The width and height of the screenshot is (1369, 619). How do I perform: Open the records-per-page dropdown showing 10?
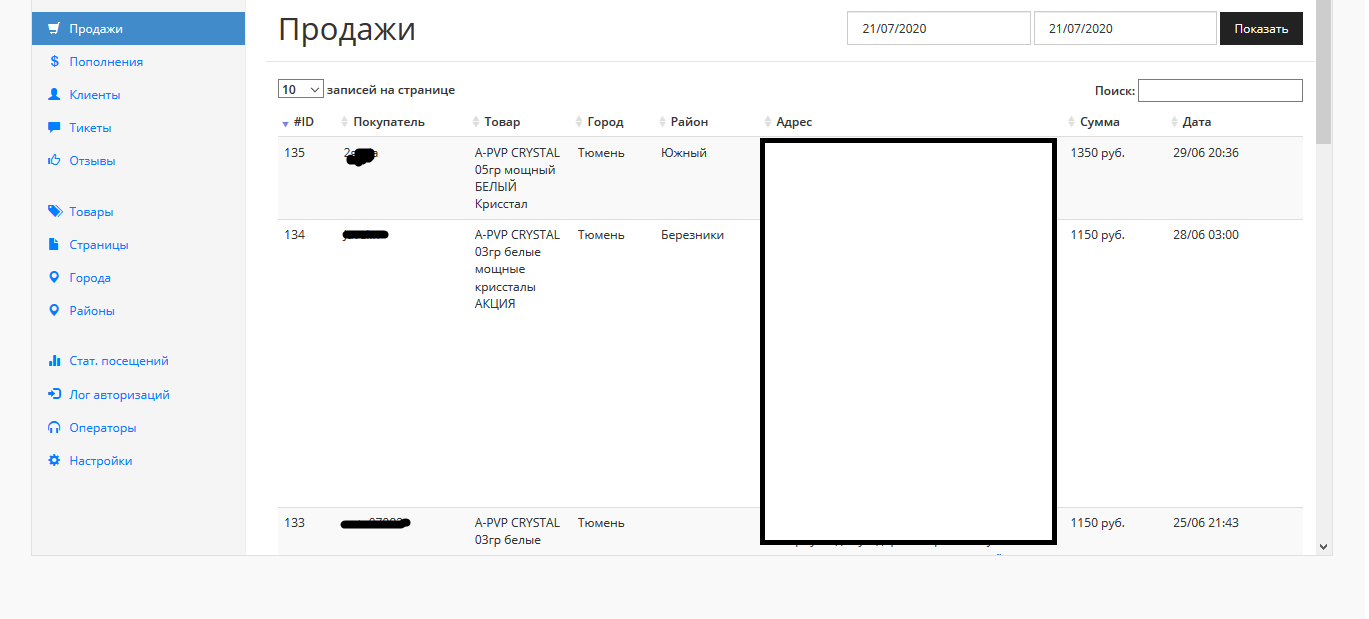(x=300, y=90)
